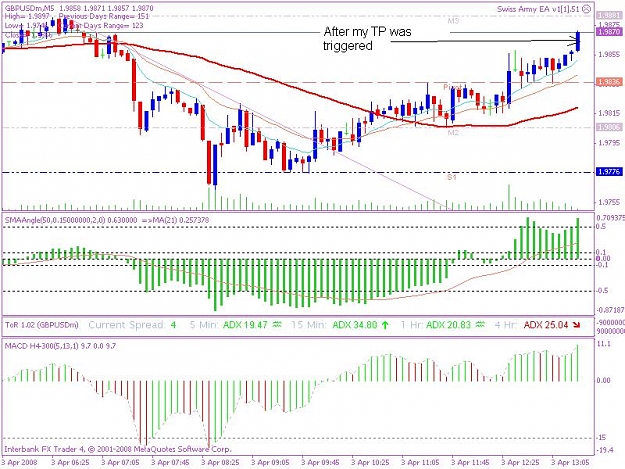Click the 1.9815 price scale value
Viewport: 625px width, 469px height.
tap(609, 113)
